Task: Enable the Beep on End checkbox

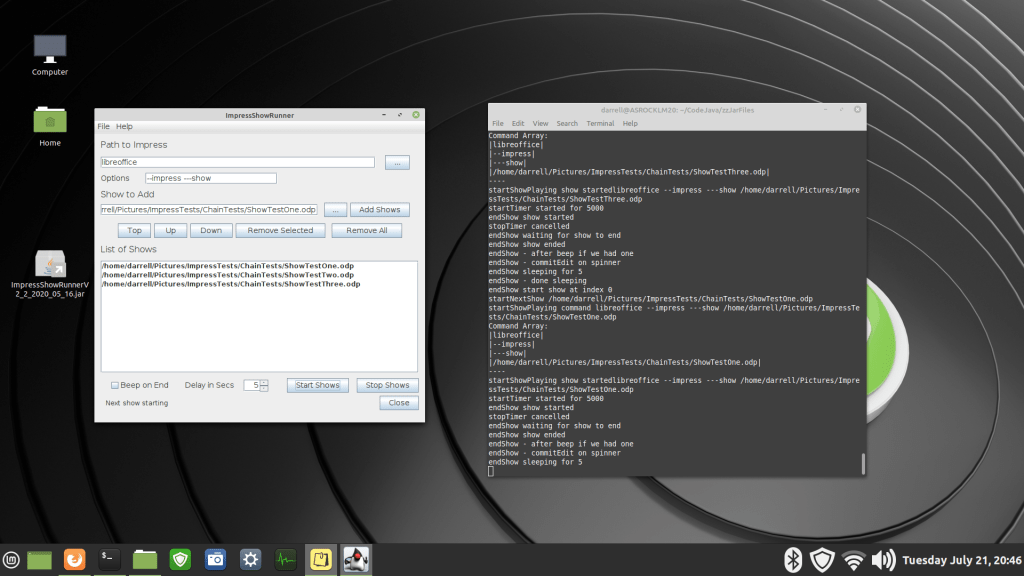Action: pos(115,385)
